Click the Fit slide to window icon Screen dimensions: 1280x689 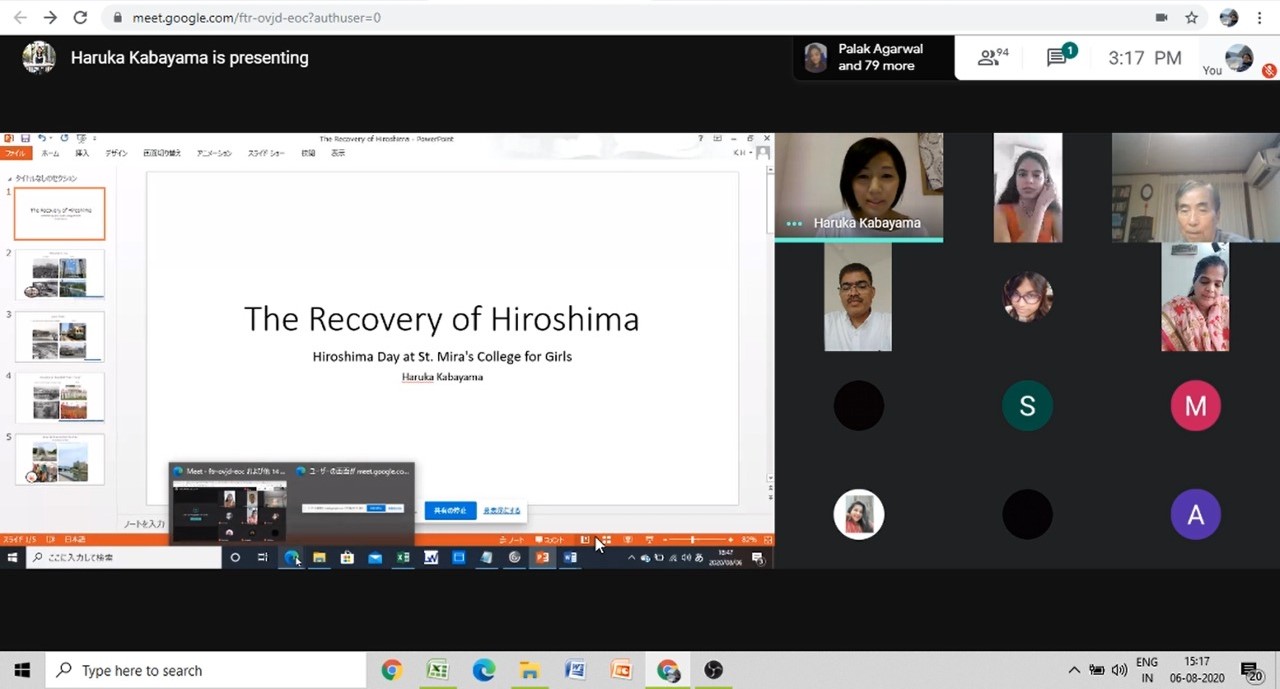pos(767,540)
